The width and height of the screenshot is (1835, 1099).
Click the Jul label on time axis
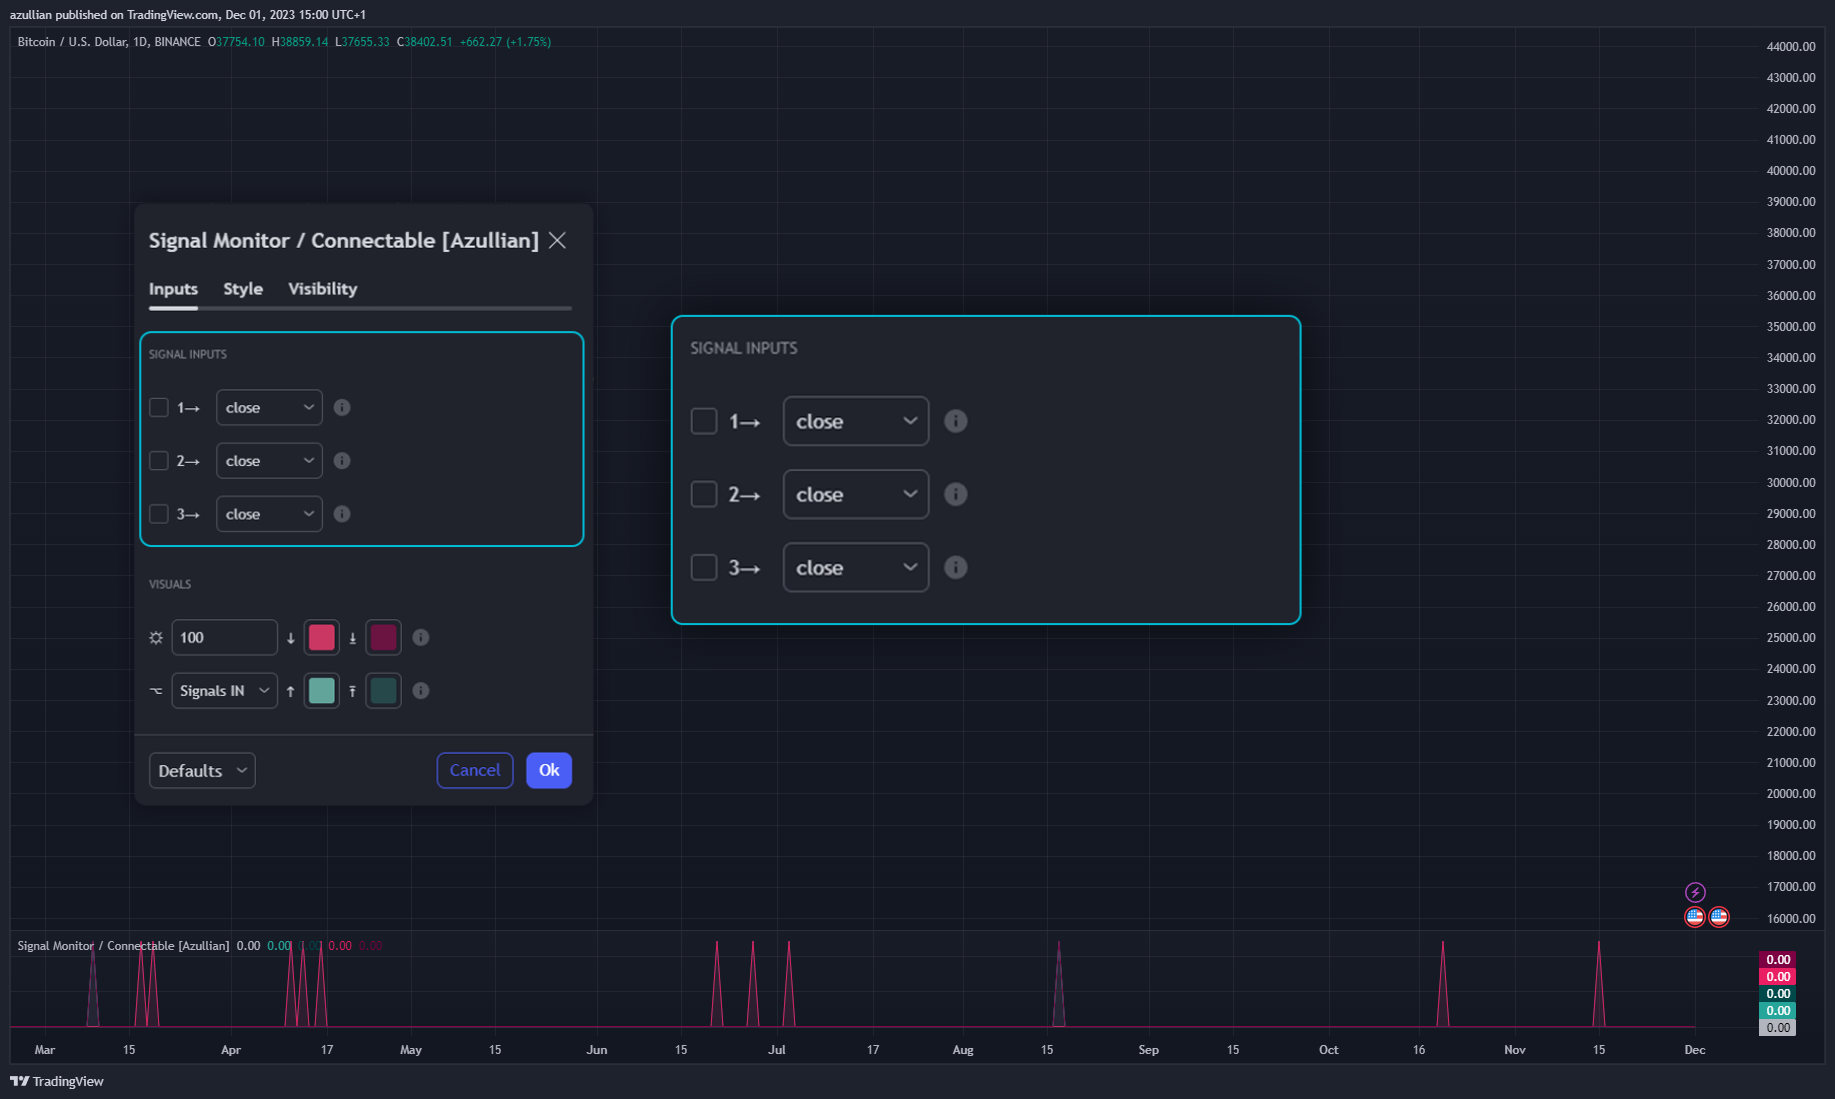777,1050
